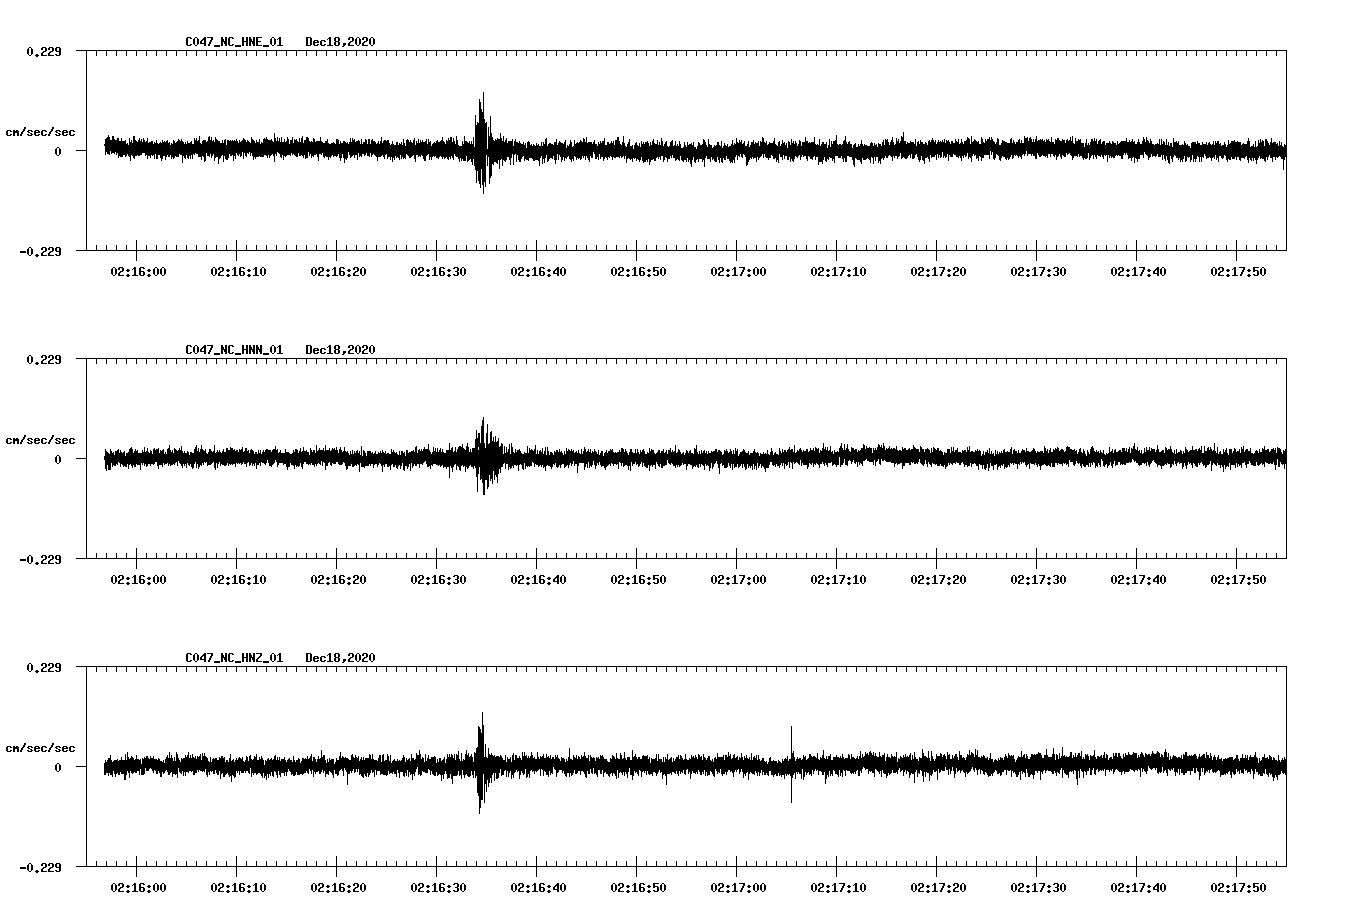Select the earthquake spike on the HNN trace

click(486, 455)
